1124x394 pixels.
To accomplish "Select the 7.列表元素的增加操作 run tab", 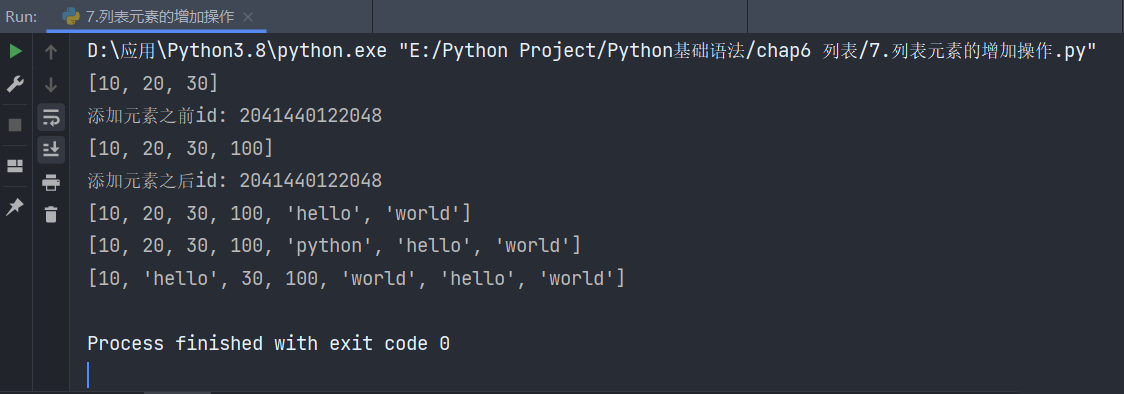I will [156, 16].
